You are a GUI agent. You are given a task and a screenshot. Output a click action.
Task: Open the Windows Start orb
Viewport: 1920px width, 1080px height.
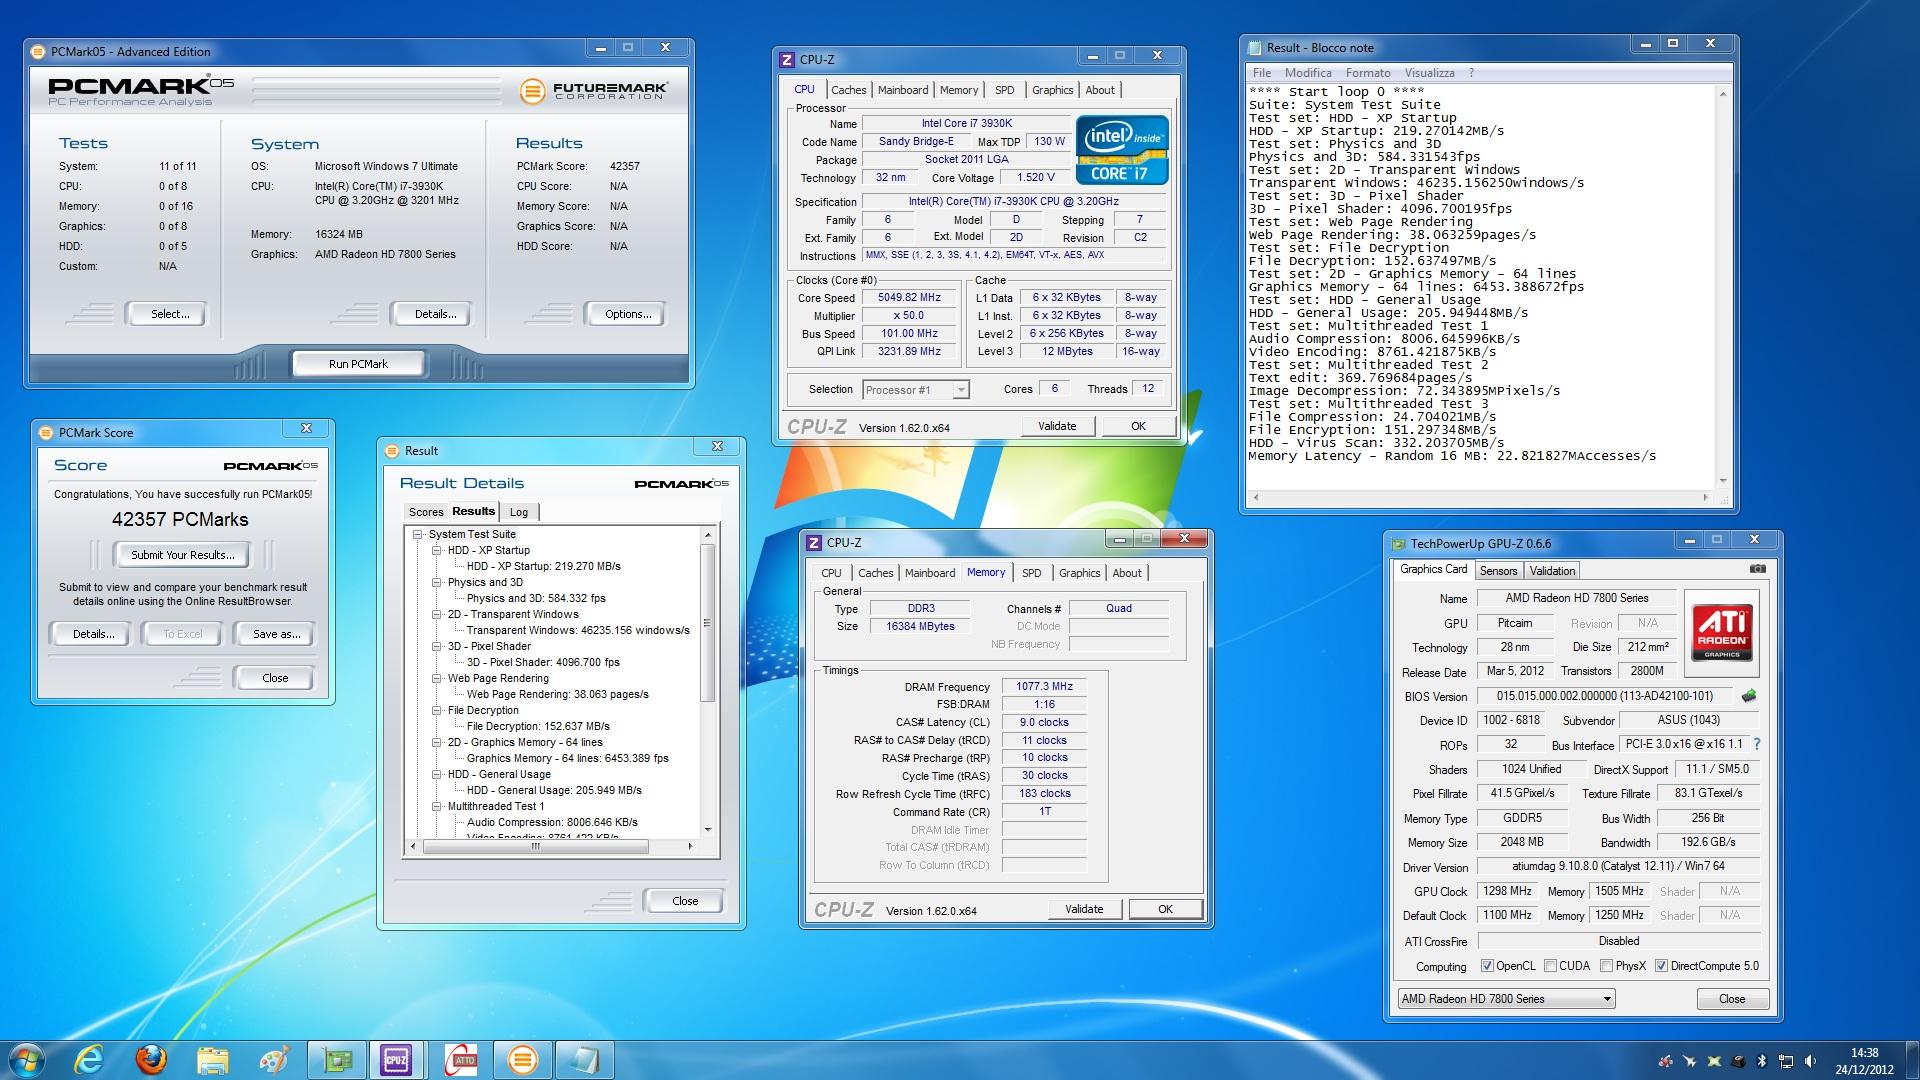26,1060
